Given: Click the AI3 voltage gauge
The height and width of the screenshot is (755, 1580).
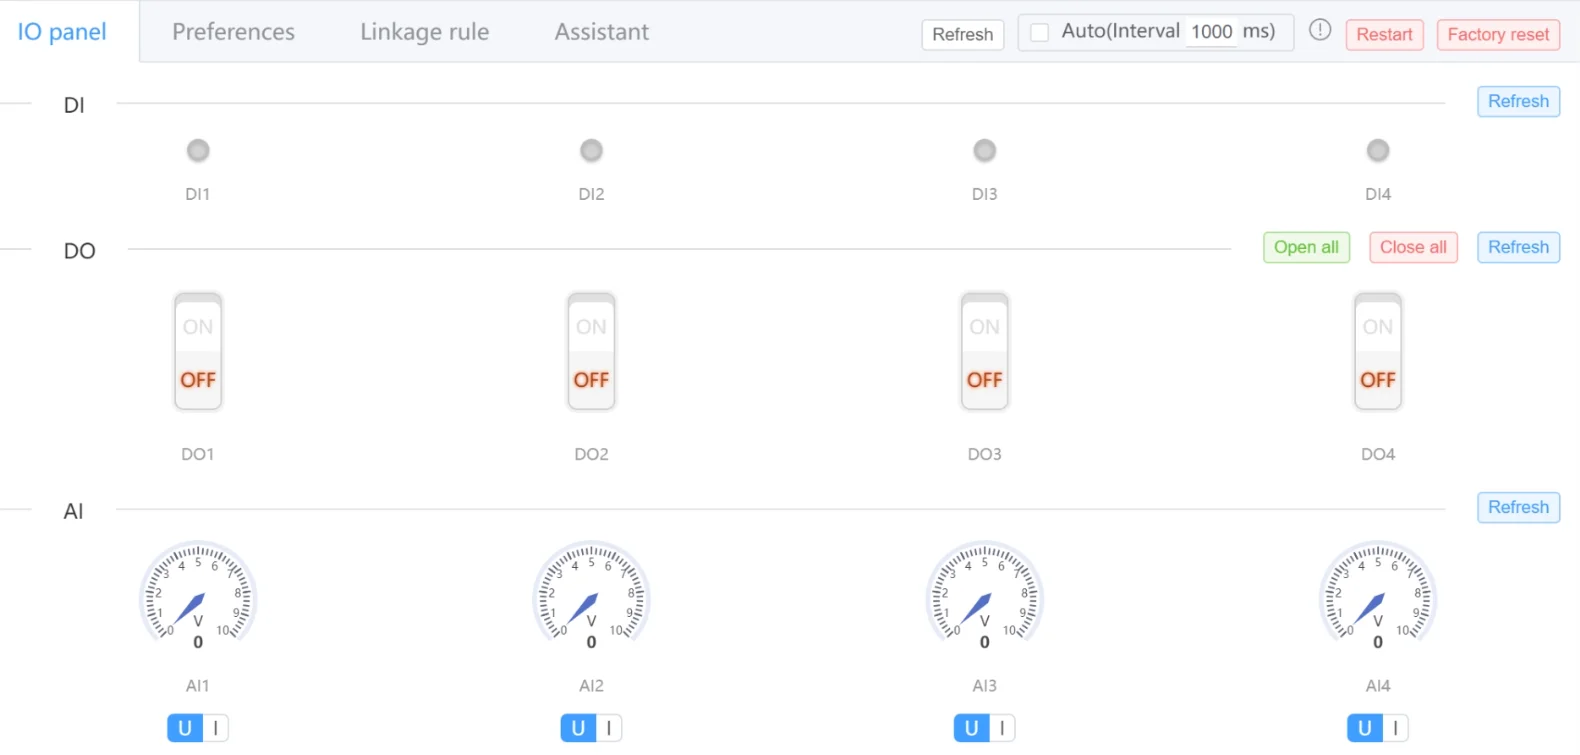Looking at the screenshot, I should point(985,596).
